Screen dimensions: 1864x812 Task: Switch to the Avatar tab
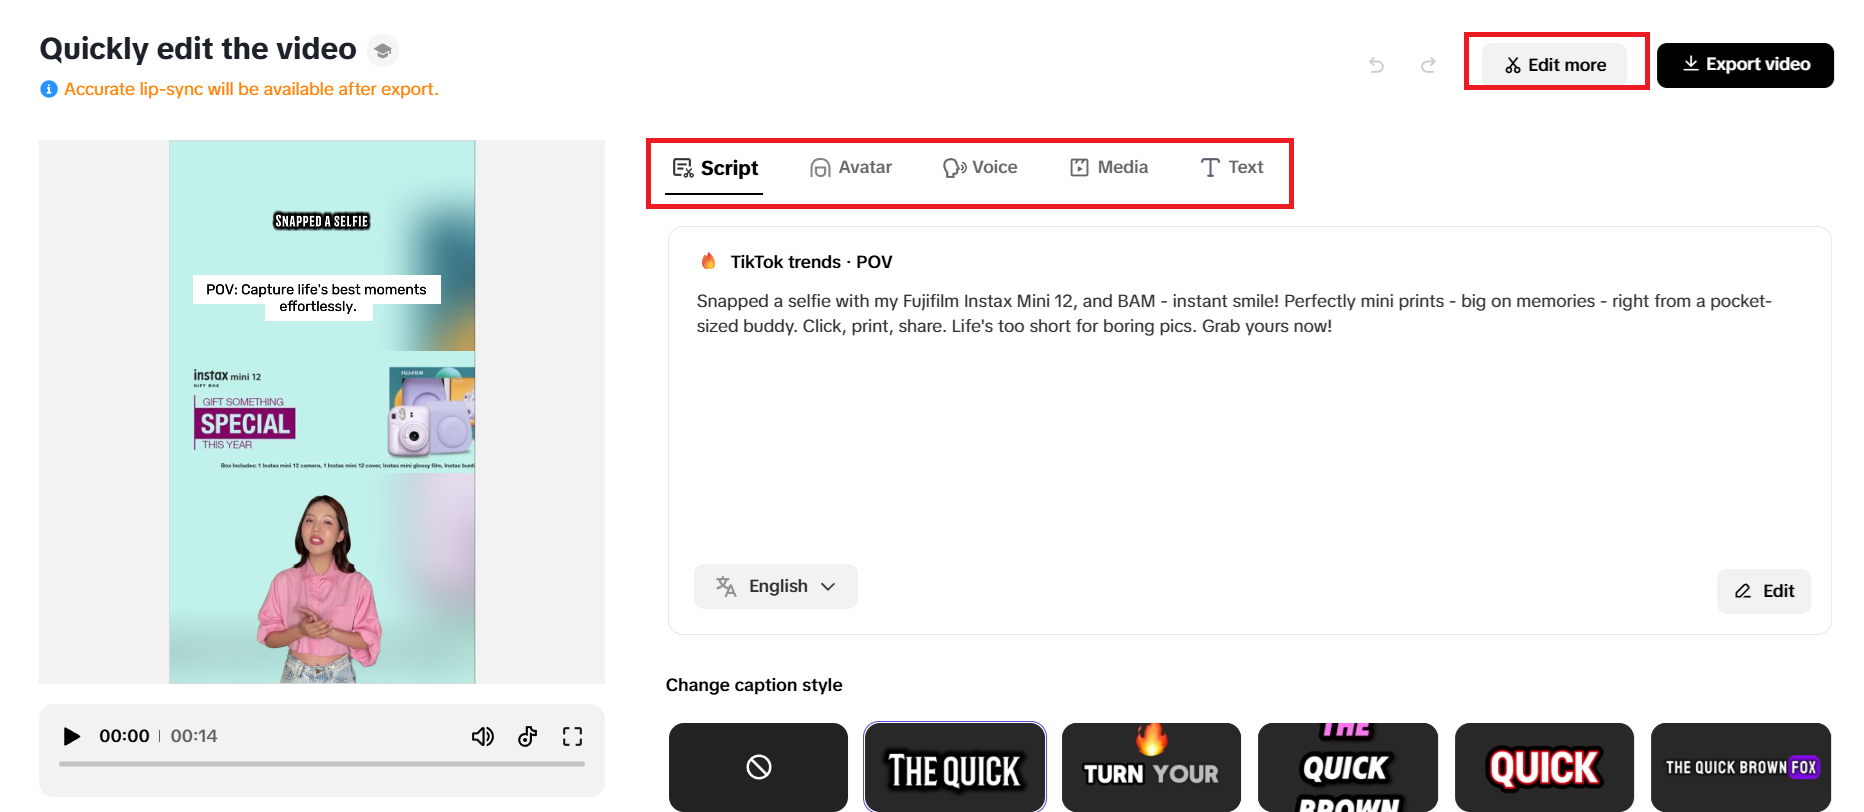(x=851, y=168)
